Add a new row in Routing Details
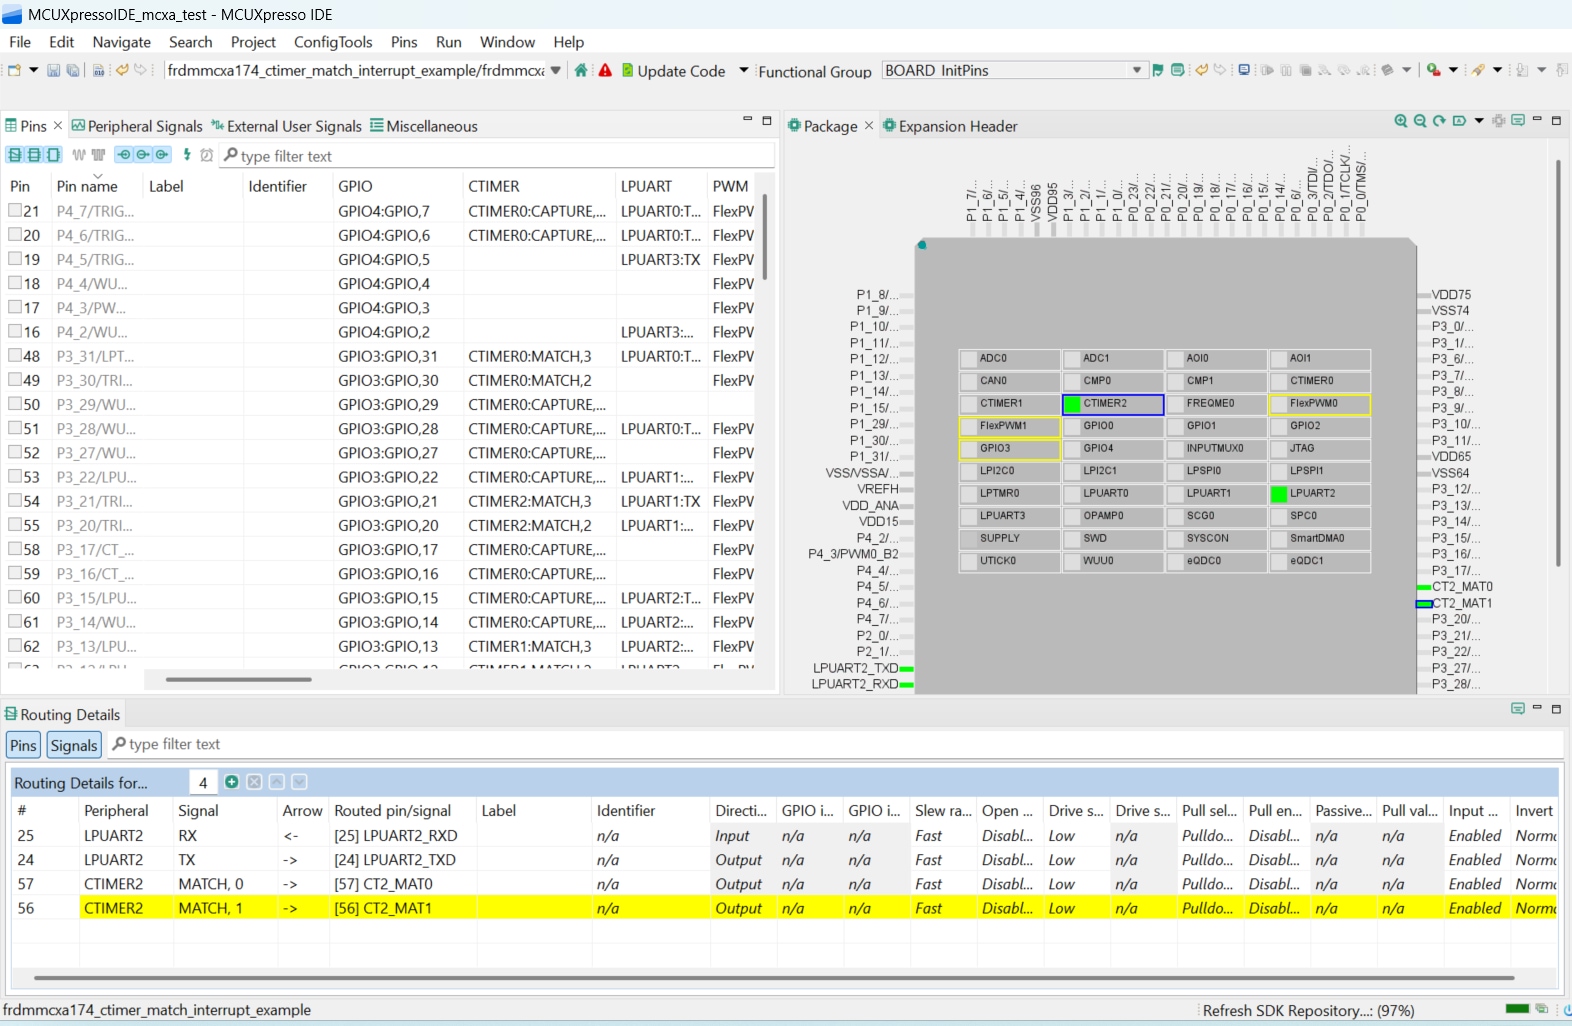1572x1026 pixels. 232,782
